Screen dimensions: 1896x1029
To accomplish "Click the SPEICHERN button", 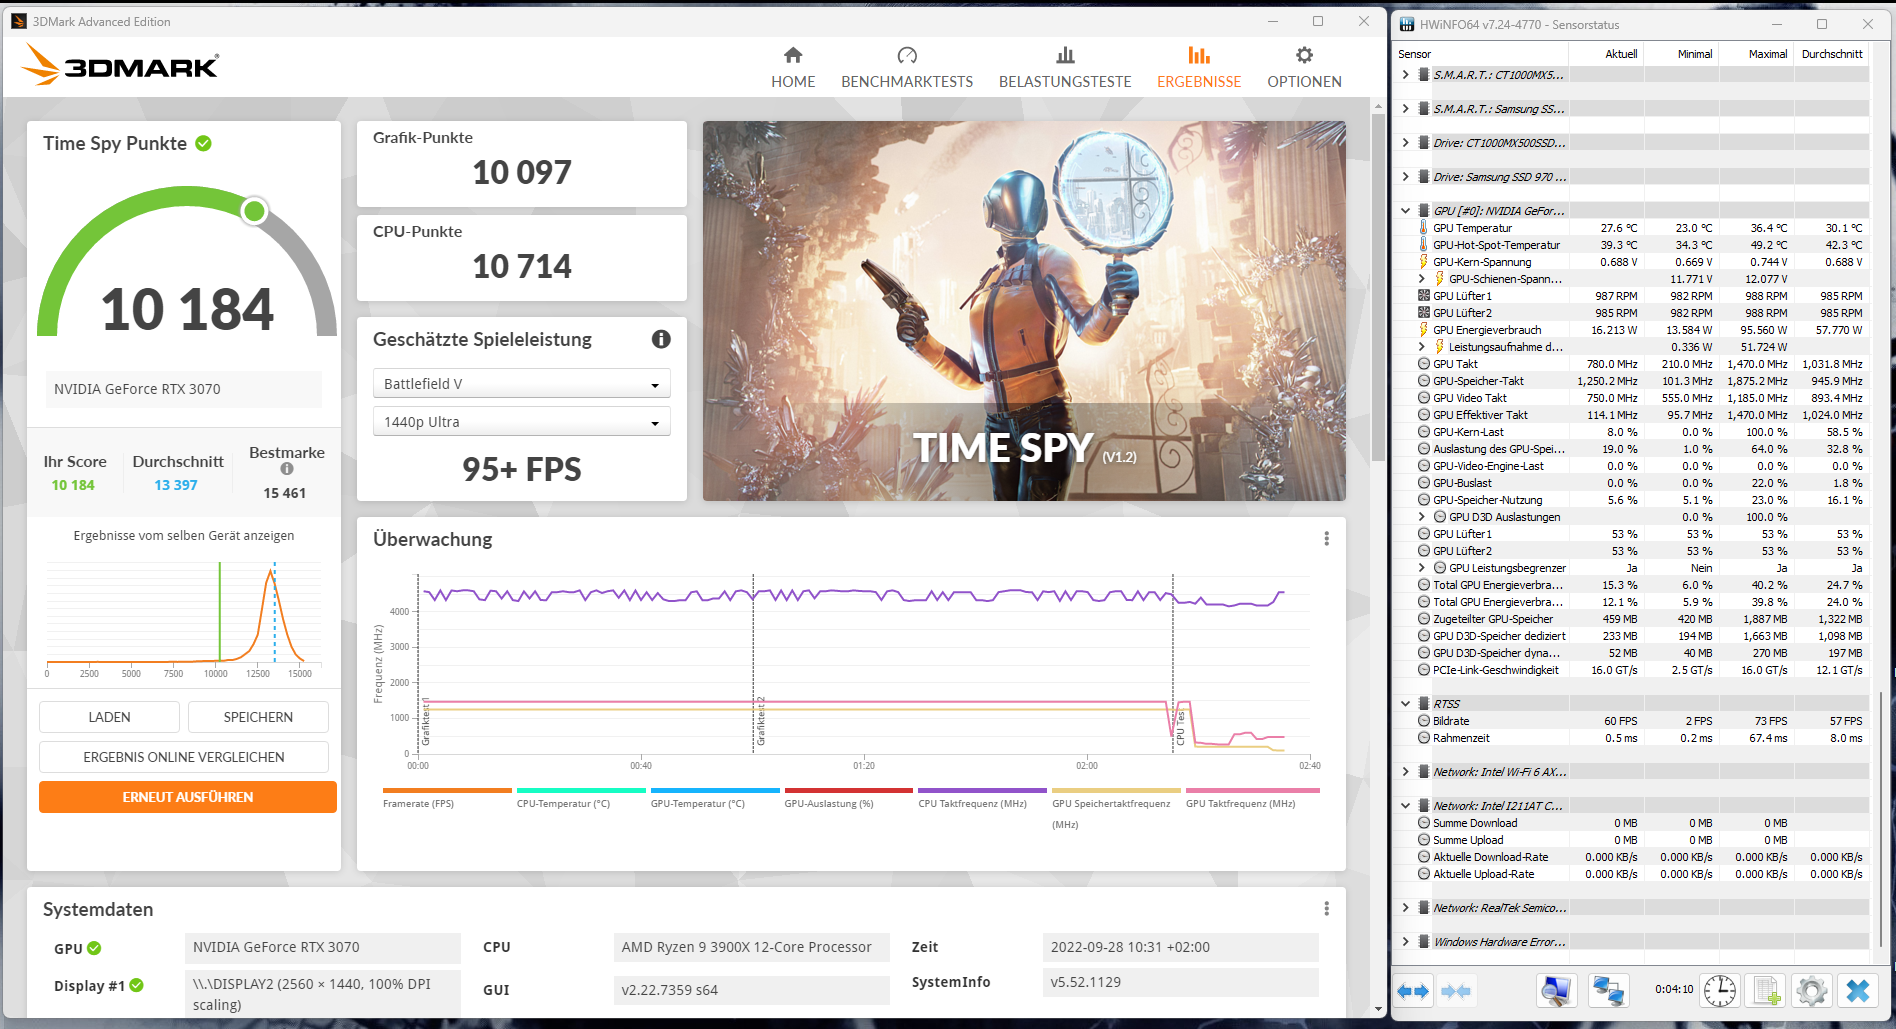I will pyautogui.click(x=258, y=717).
